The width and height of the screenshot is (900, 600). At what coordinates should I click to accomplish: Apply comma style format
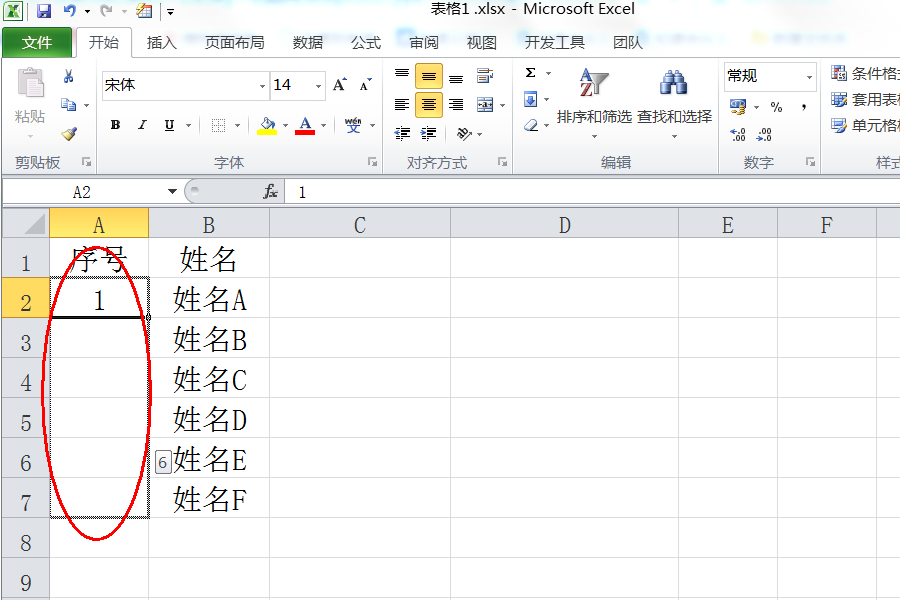point(804,107)
